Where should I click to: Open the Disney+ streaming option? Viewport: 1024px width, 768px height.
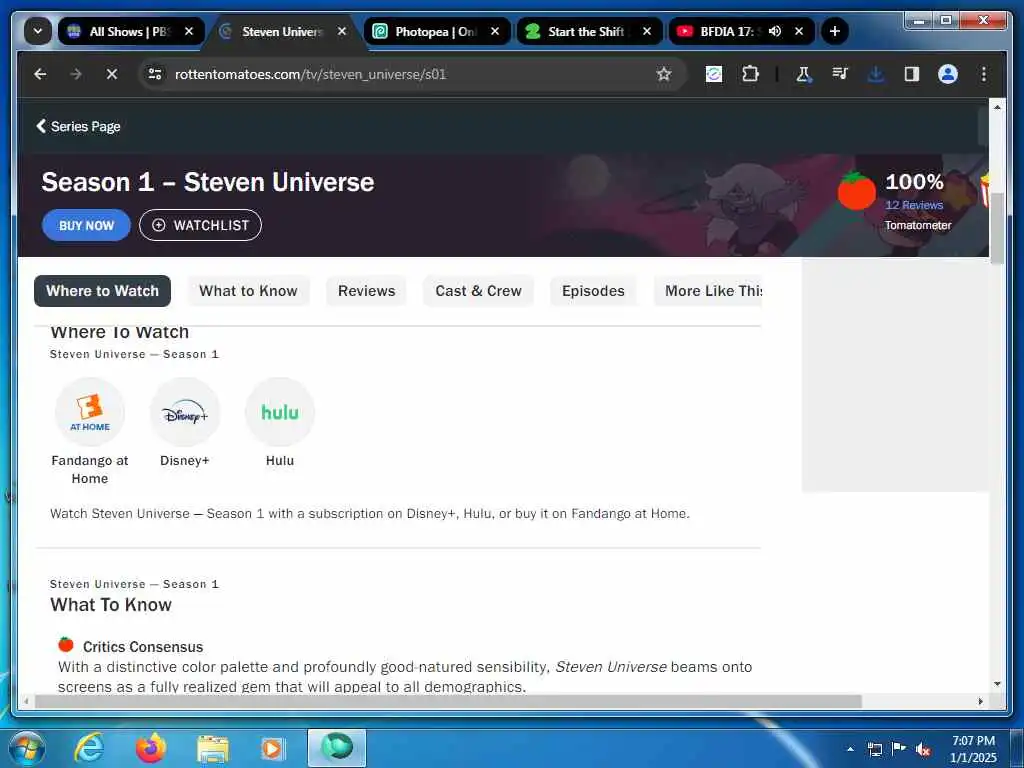tap(185, 423)
